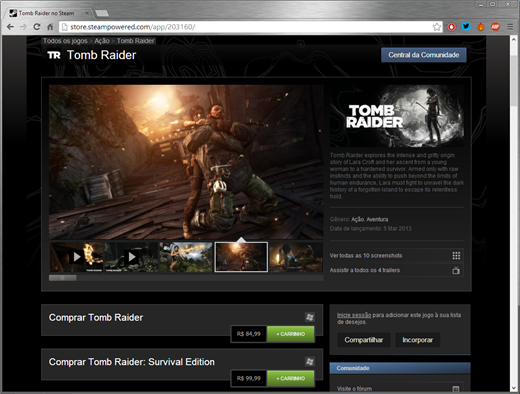
Task: Click the Comunidade section header
Action: click(400, 368)
